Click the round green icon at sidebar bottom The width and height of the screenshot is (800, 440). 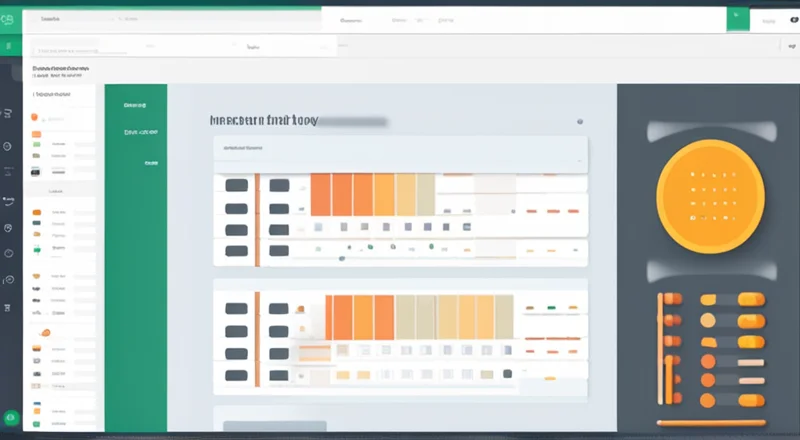(x=11, y=419)
